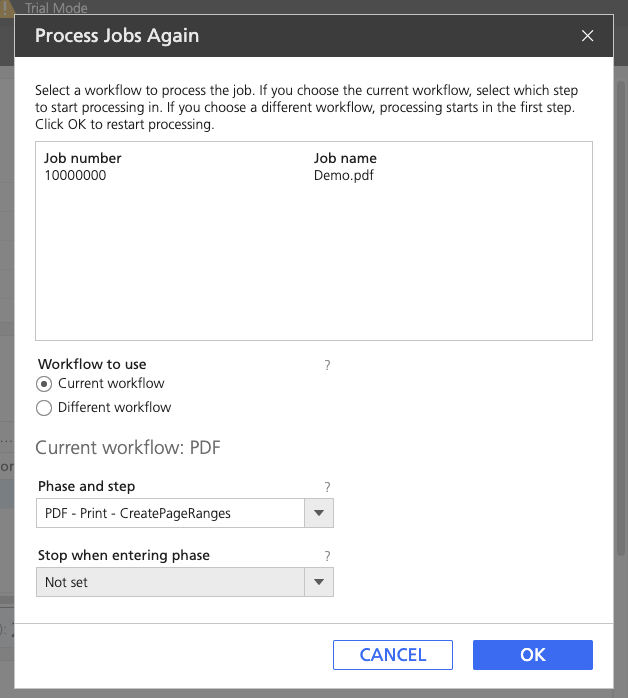The image size is (628, 698).
Task: Select job number 10000000 in list
Action: (x=75, y=175)
